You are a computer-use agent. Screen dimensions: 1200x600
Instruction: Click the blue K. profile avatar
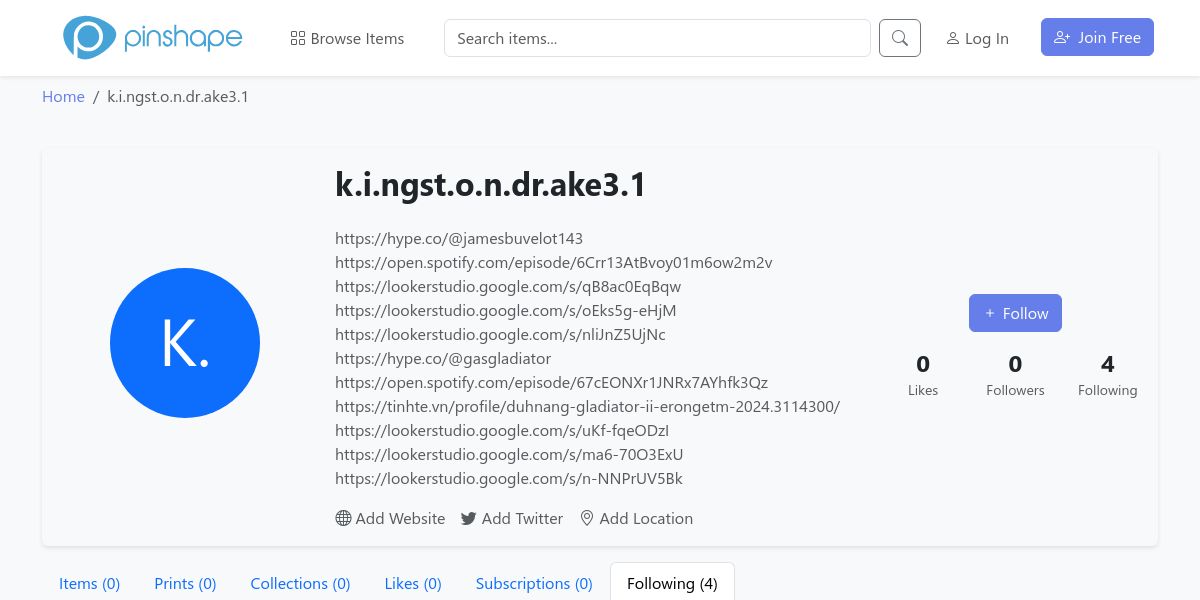click(x=185, y=343)
